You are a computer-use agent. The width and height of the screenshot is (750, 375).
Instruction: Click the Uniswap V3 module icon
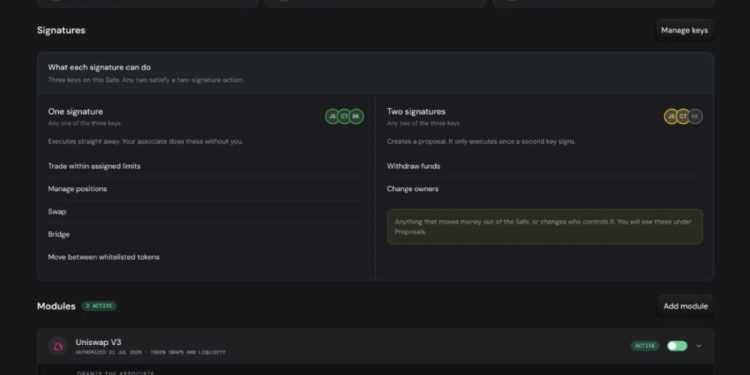[58, 346]
